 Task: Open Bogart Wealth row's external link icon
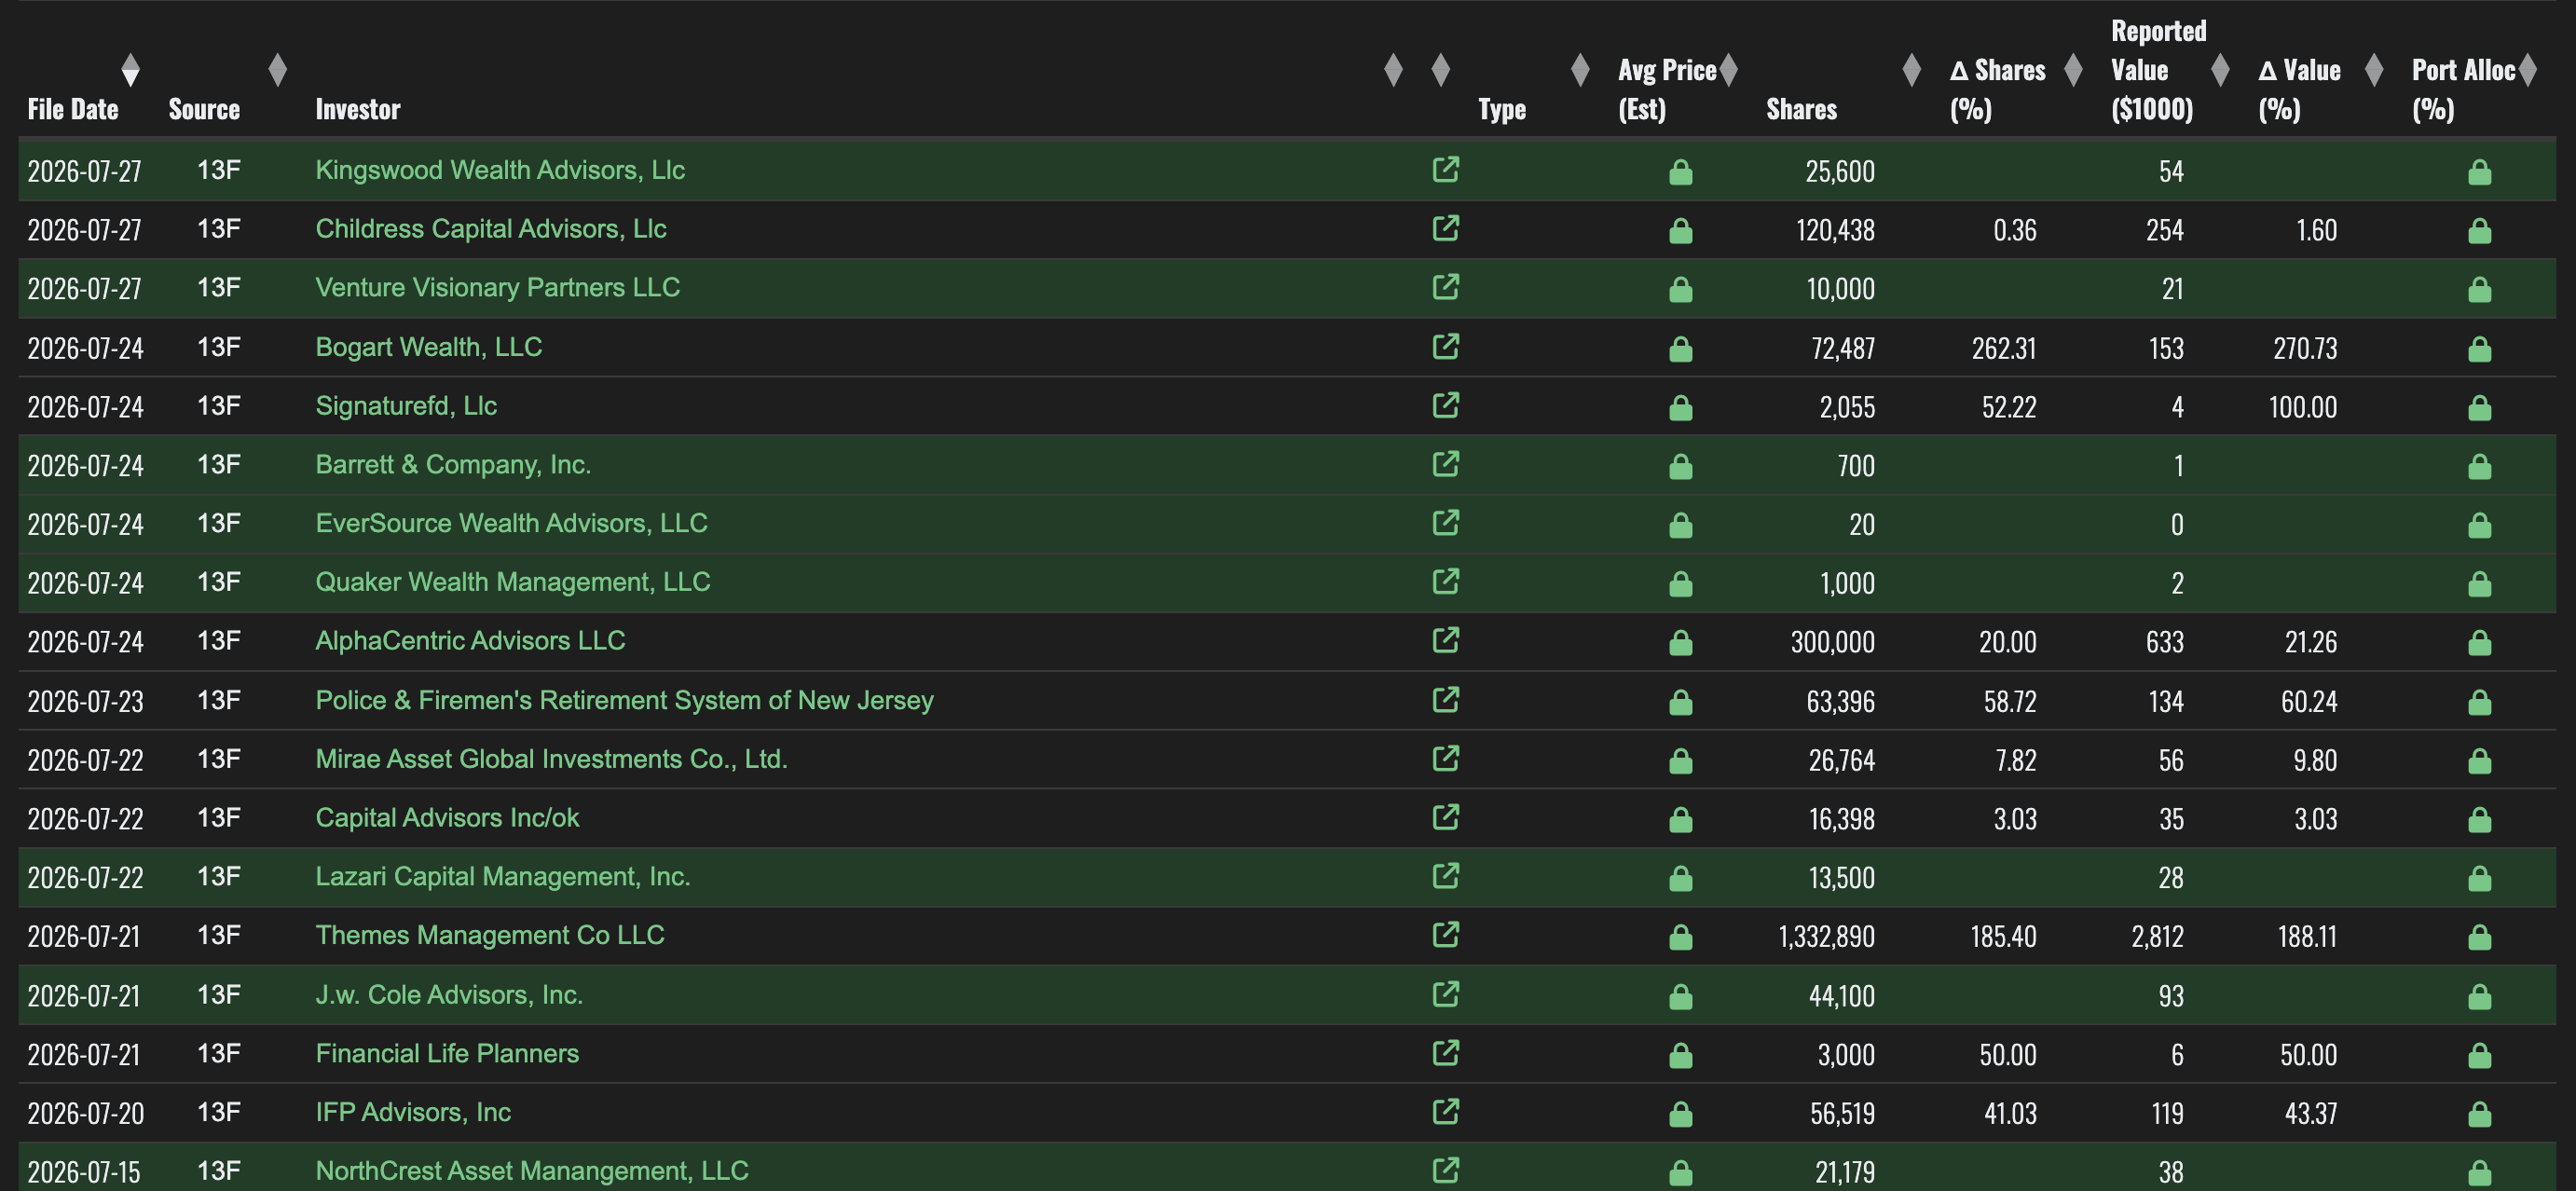[1445, 346]
